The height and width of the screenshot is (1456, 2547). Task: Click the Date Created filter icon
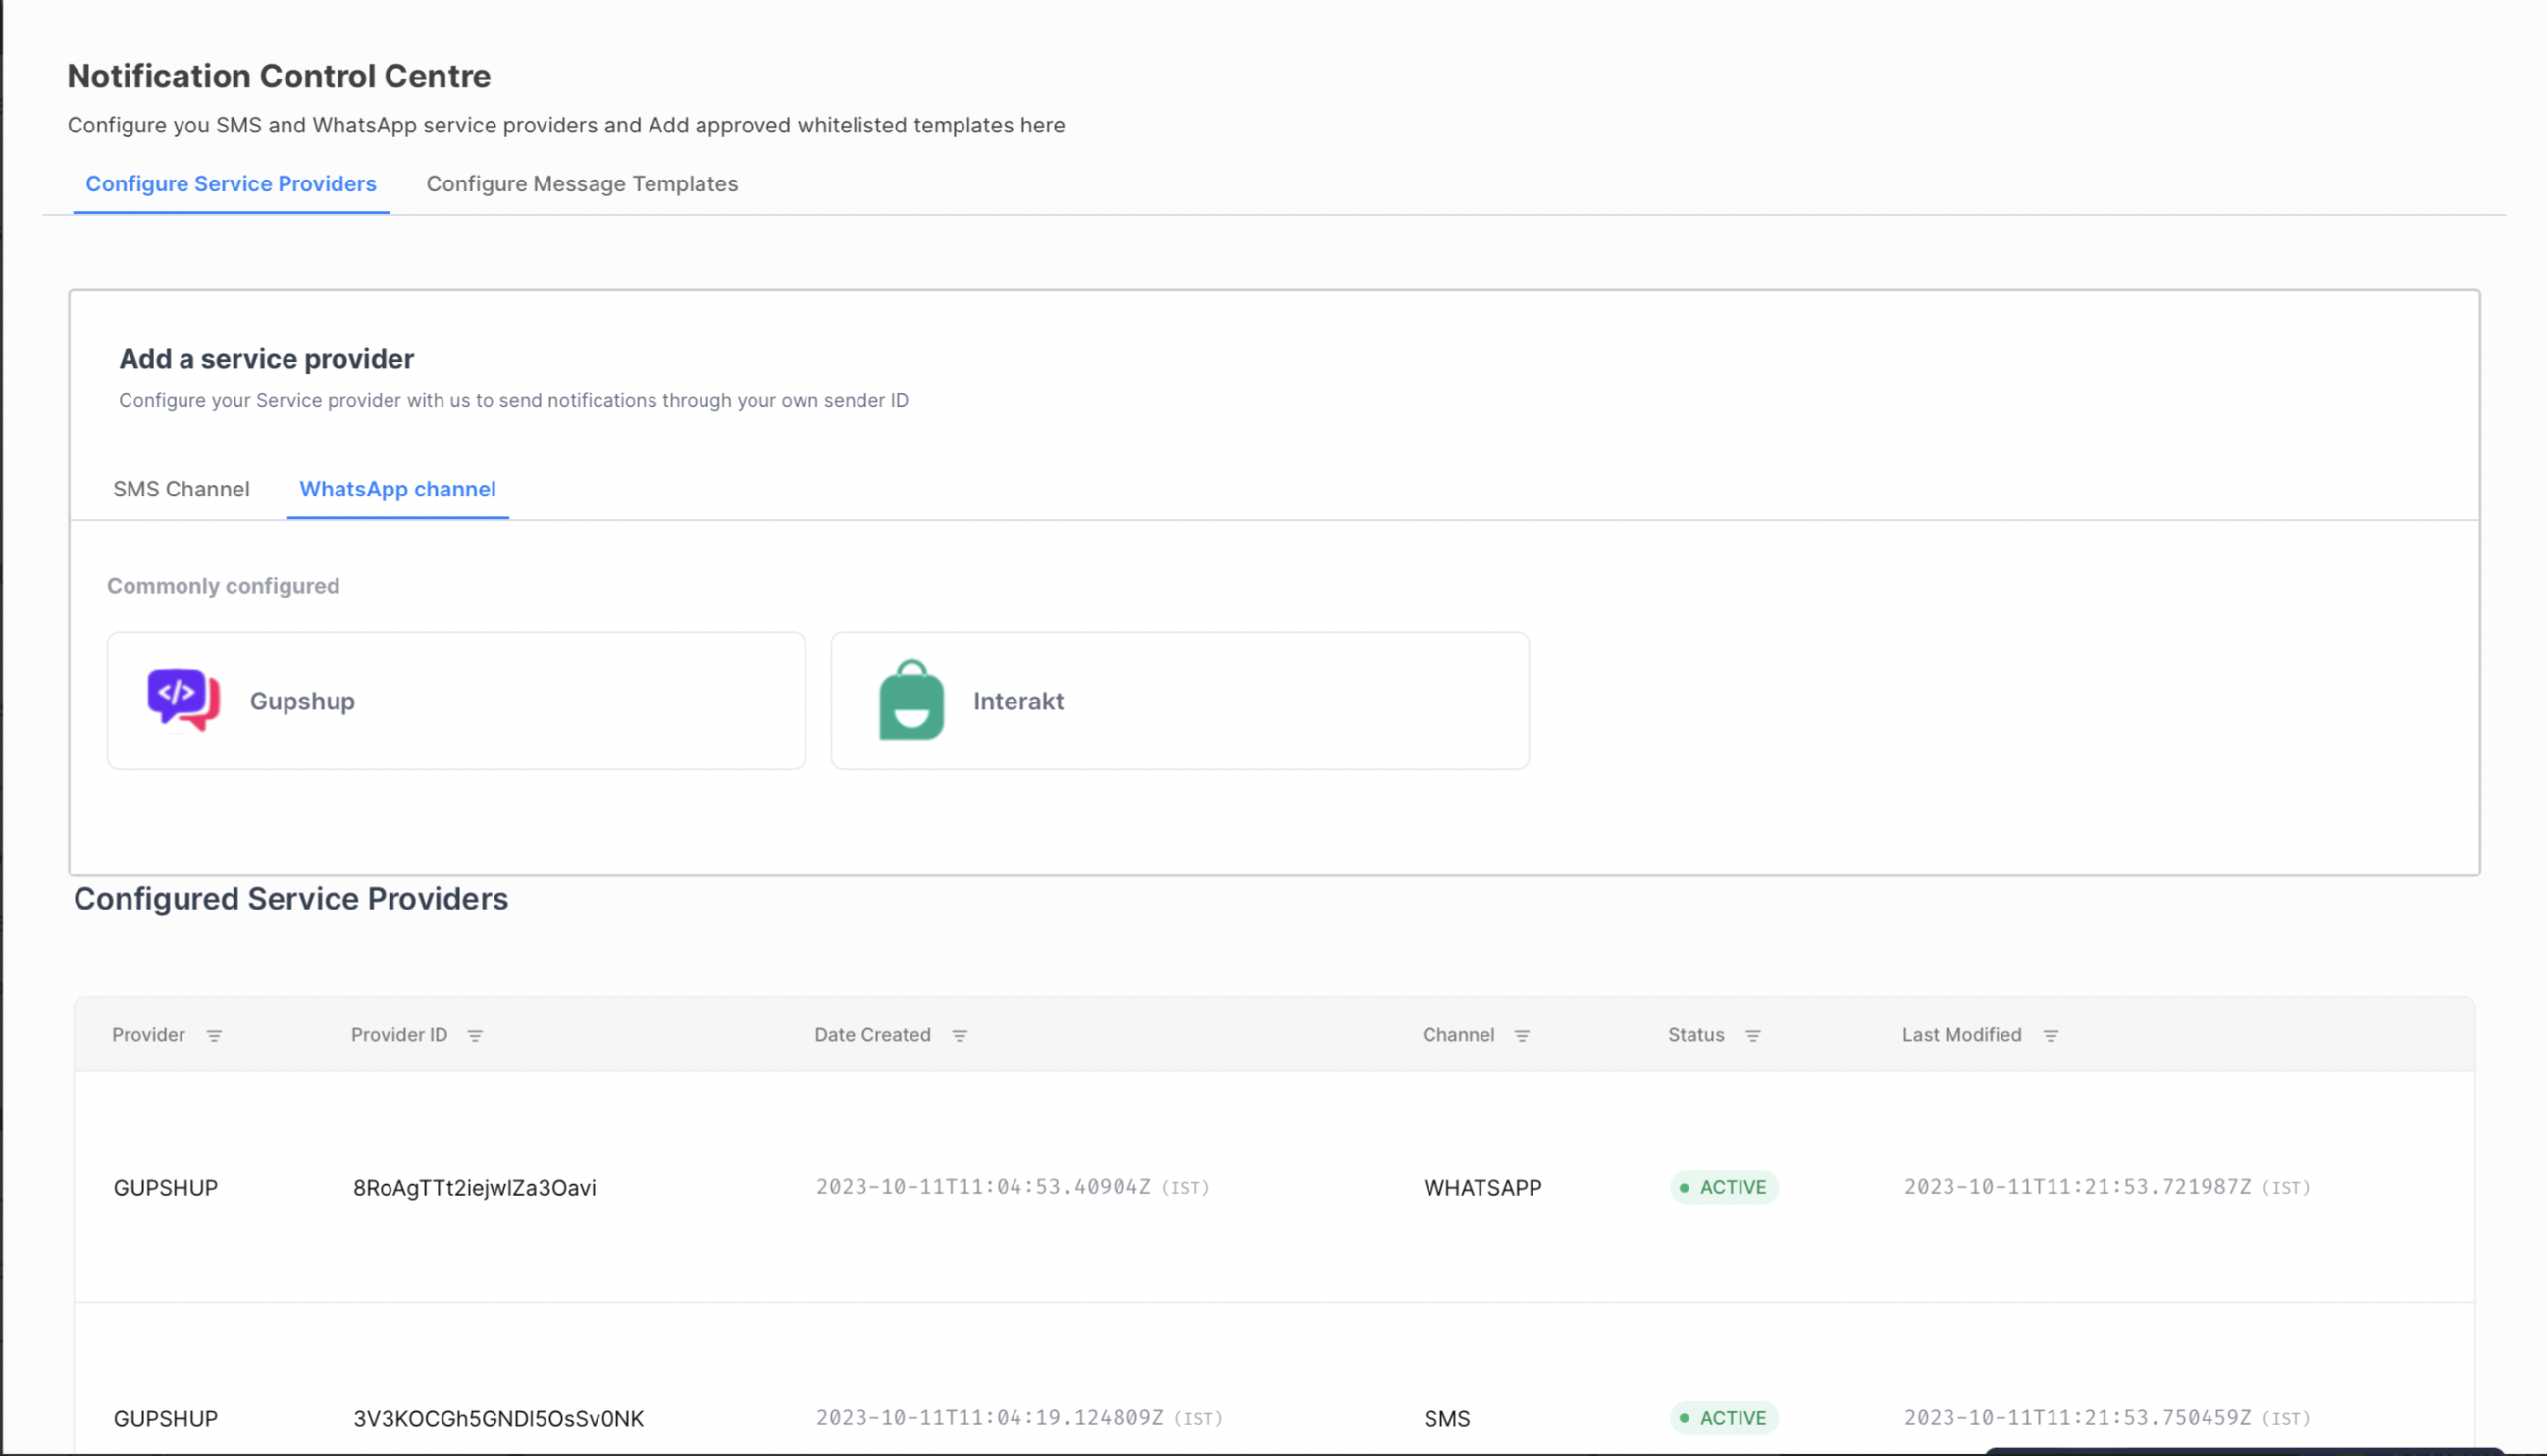pos(959,1036)
